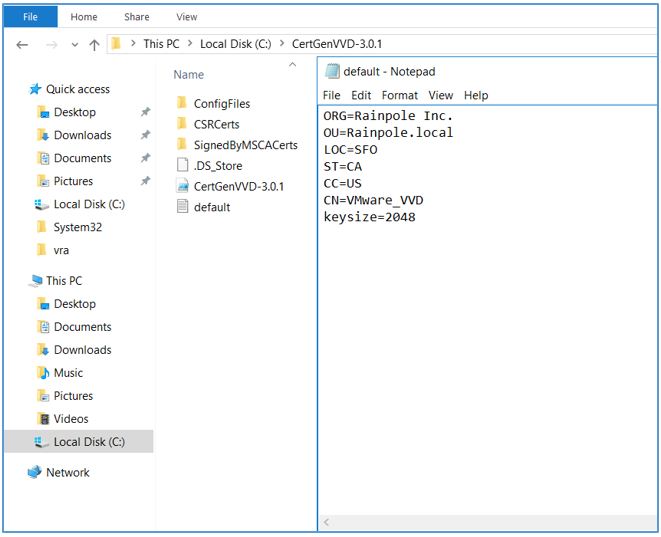The width and height of the screenshot is (661, 537).
Task: Click the Network icon in the navigation pane
Action: pyautogui.click(x=35, y=472)
